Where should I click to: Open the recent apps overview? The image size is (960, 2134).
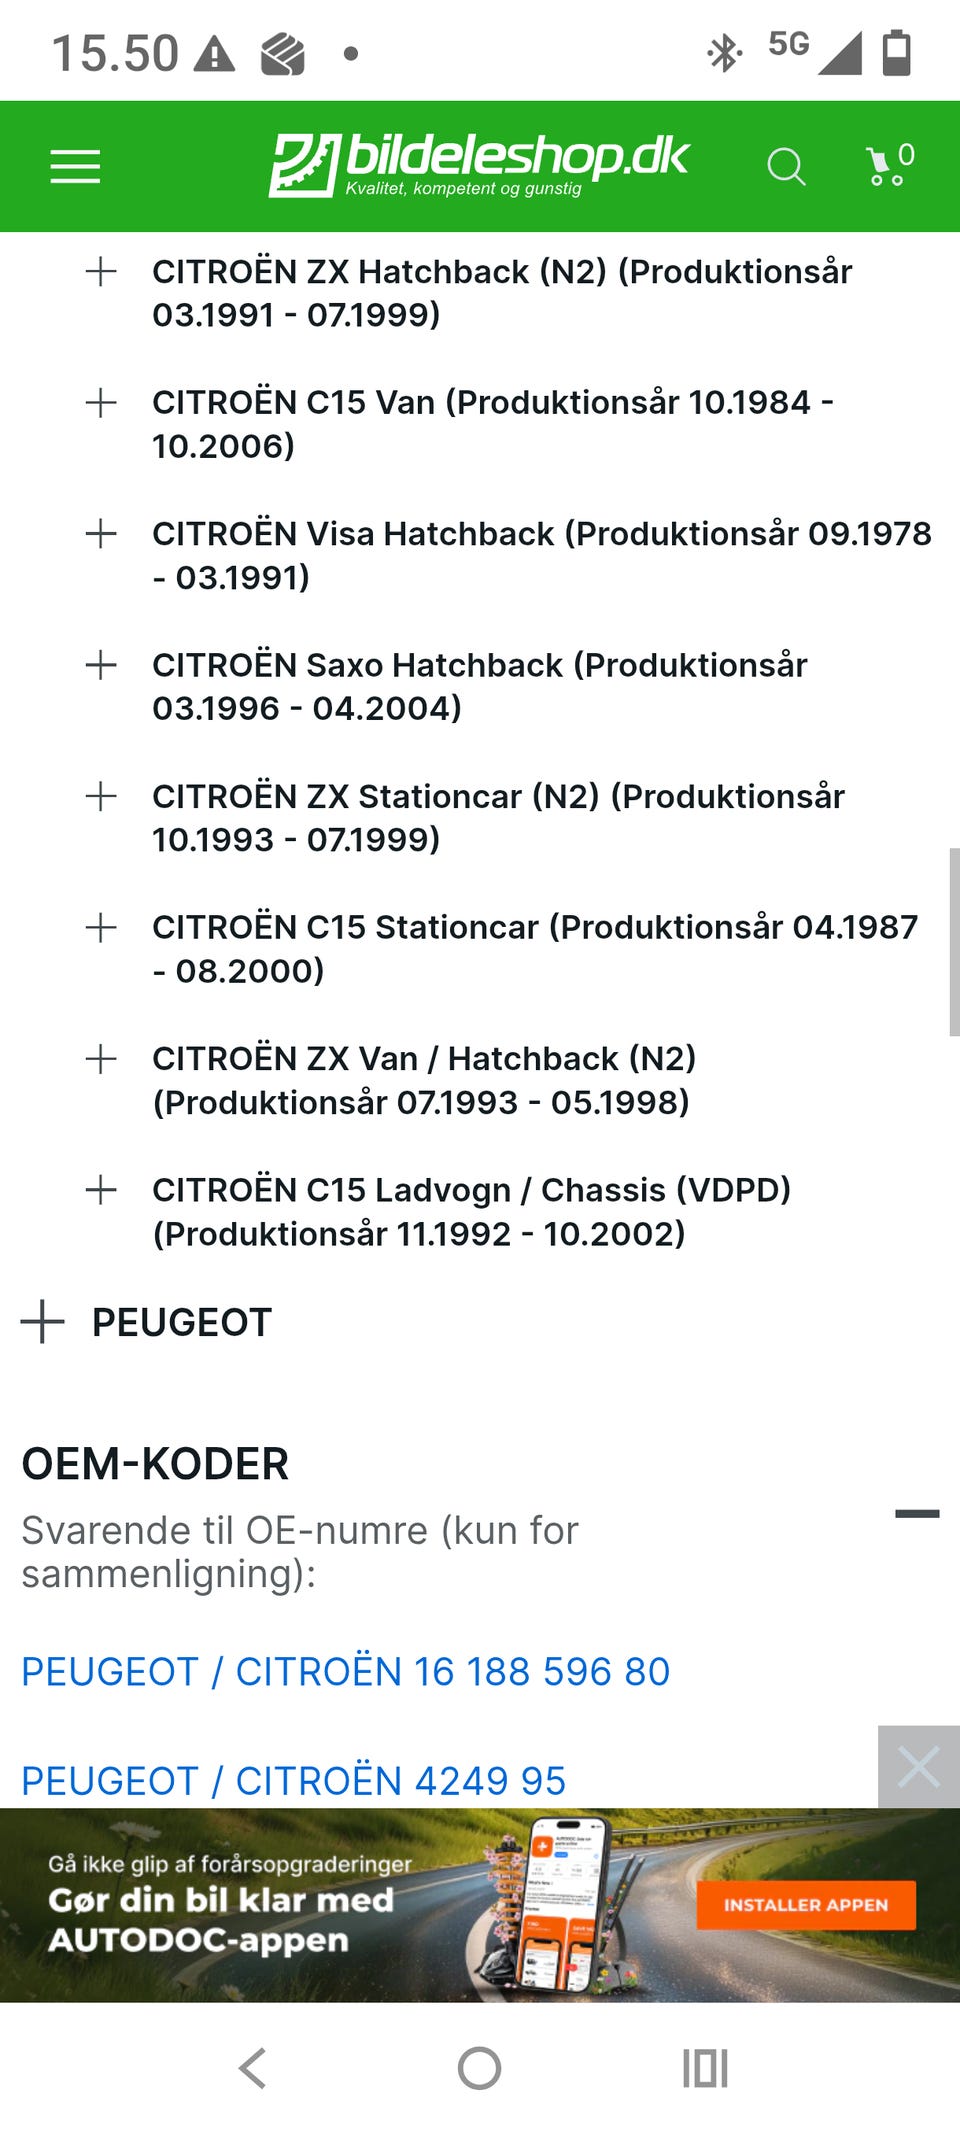pos(705,2068)
